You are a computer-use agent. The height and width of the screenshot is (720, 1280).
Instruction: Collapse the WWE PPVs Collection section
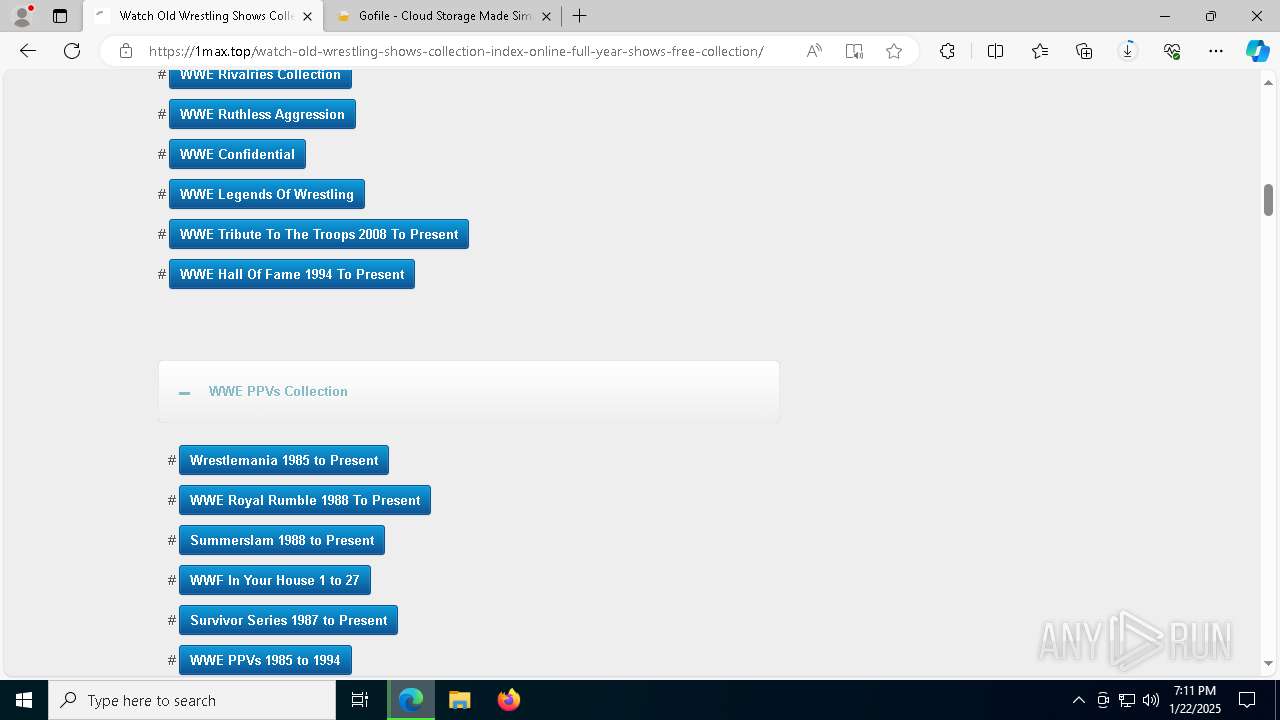tap(184, 392)
